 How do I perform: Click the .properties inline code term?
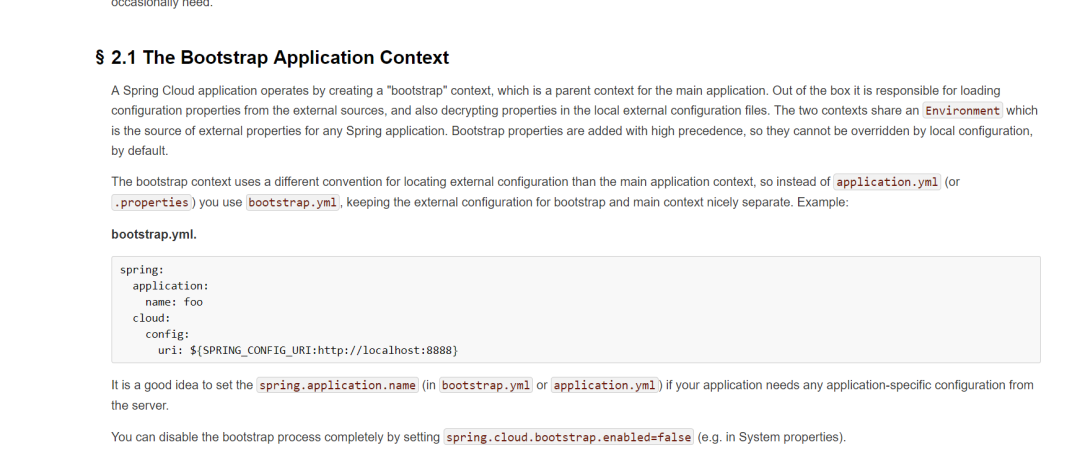point(150,202)
